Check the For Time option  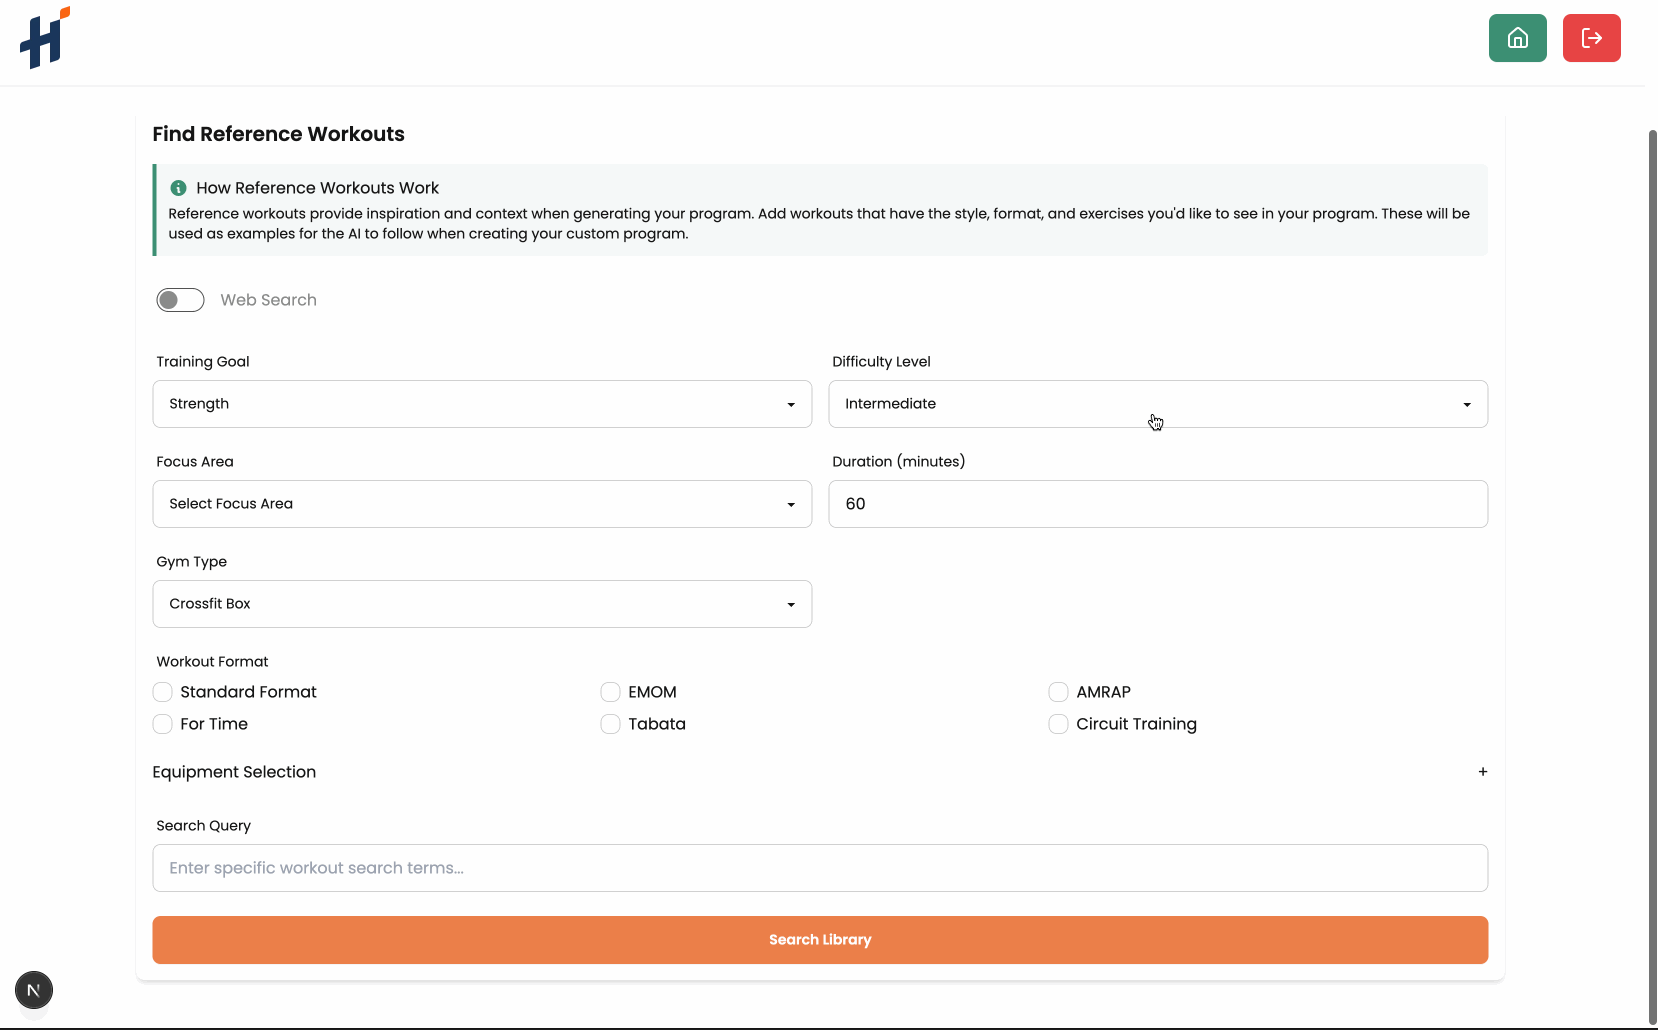(x=163, y=724)
